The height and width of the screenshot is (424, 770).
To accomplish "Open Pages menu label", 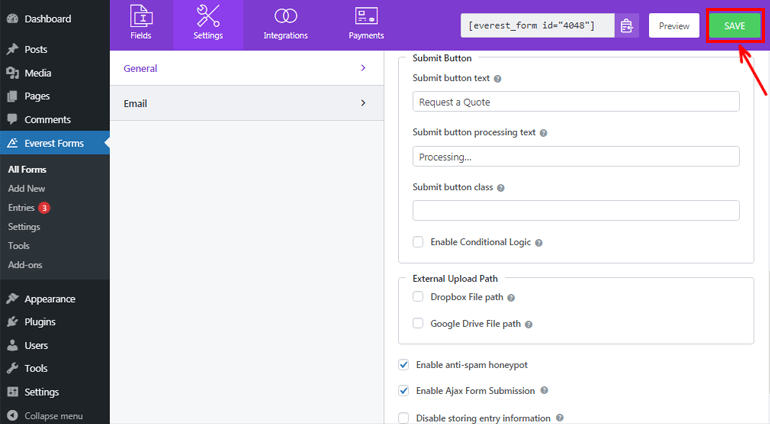I will pyautogui.click(x=37, y=96).
